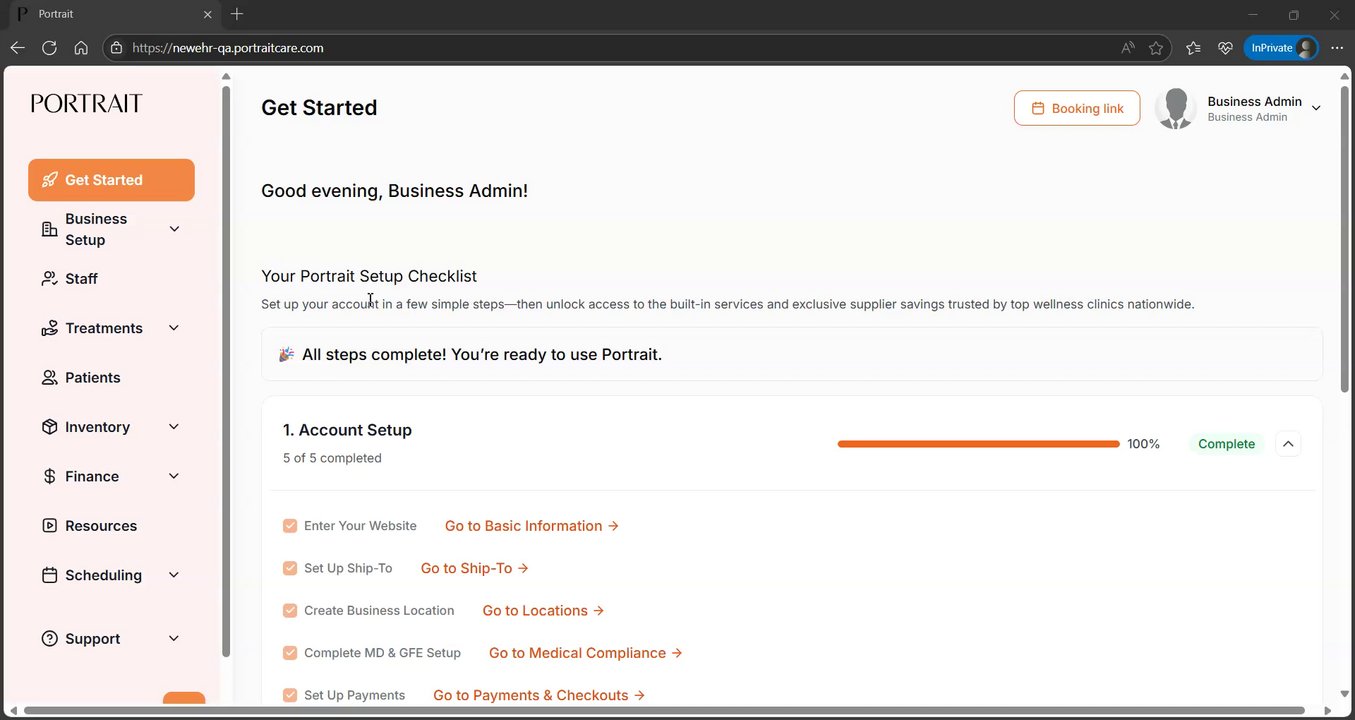Click the Account Setup progress bar

[978, 444]
